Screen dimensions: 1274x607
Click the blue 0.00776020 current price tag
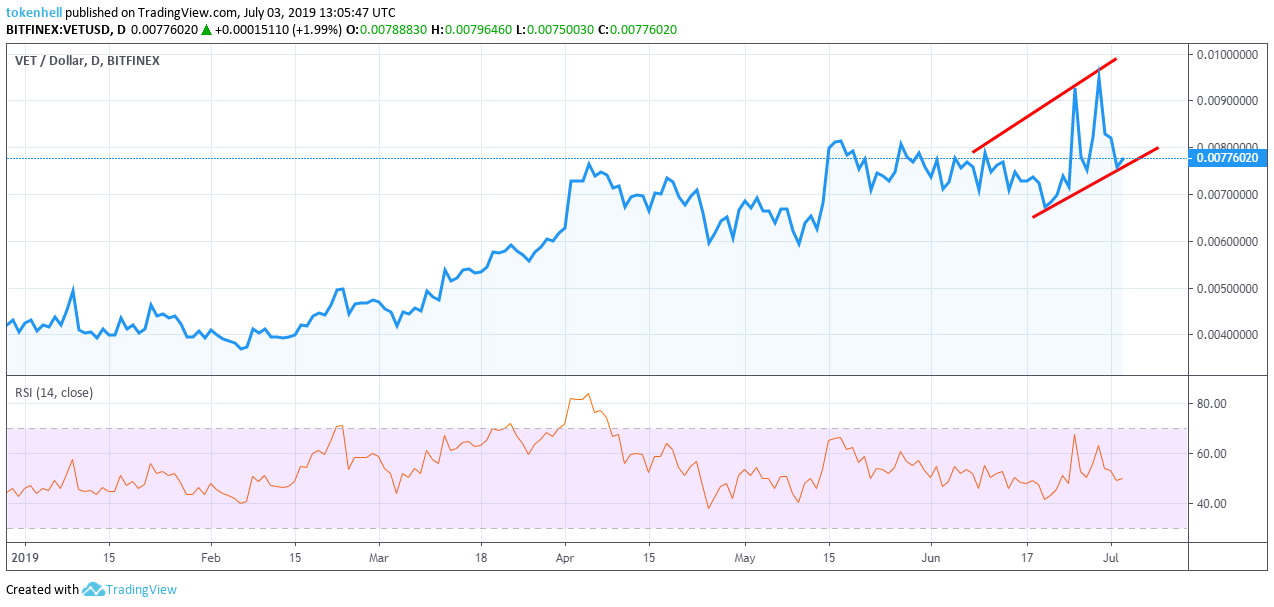tap(1230, 157)
